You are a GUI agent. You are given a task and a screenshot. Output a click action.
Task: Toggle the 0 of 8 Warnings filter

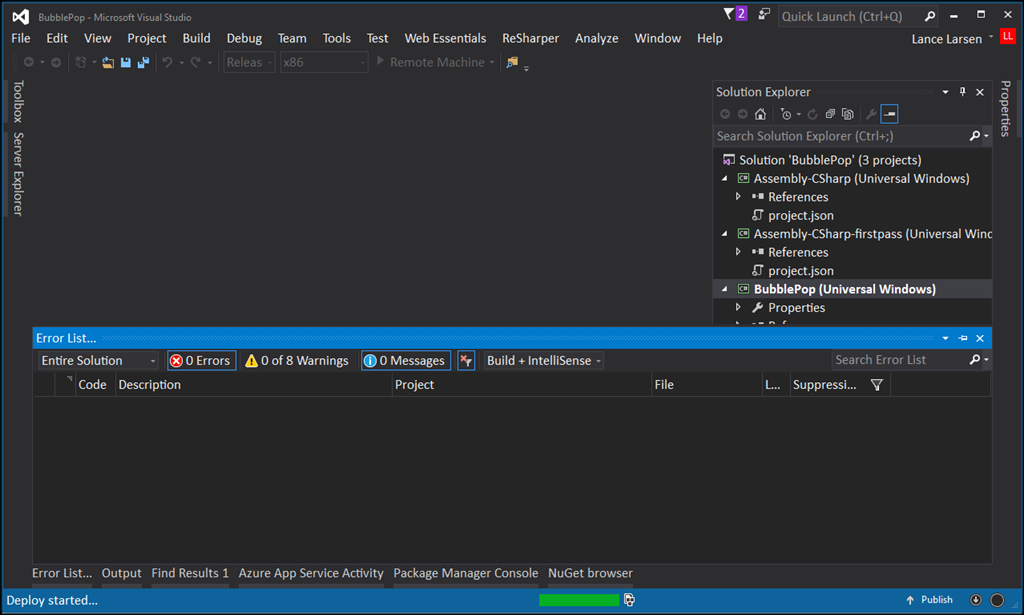point(297,360)
